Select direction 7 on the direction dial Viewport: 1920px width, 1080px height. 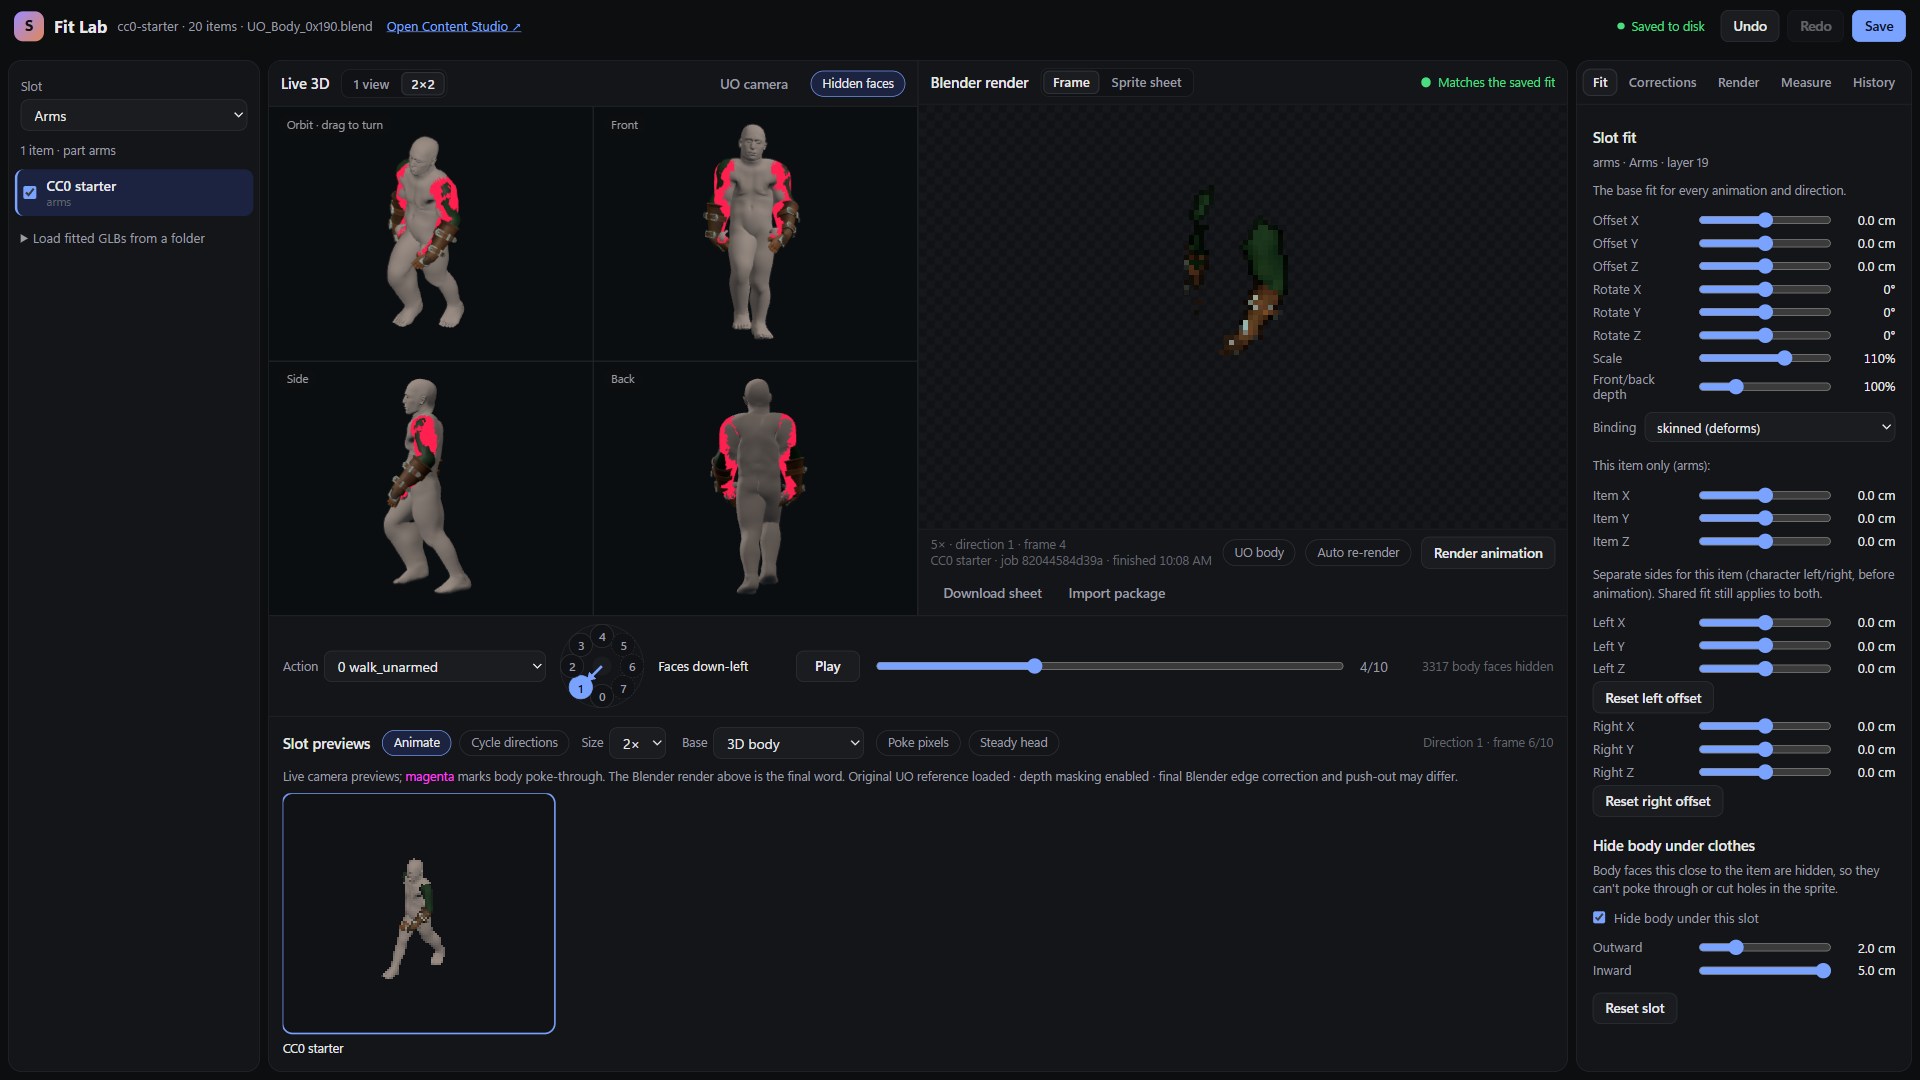[x=624, y=688]
